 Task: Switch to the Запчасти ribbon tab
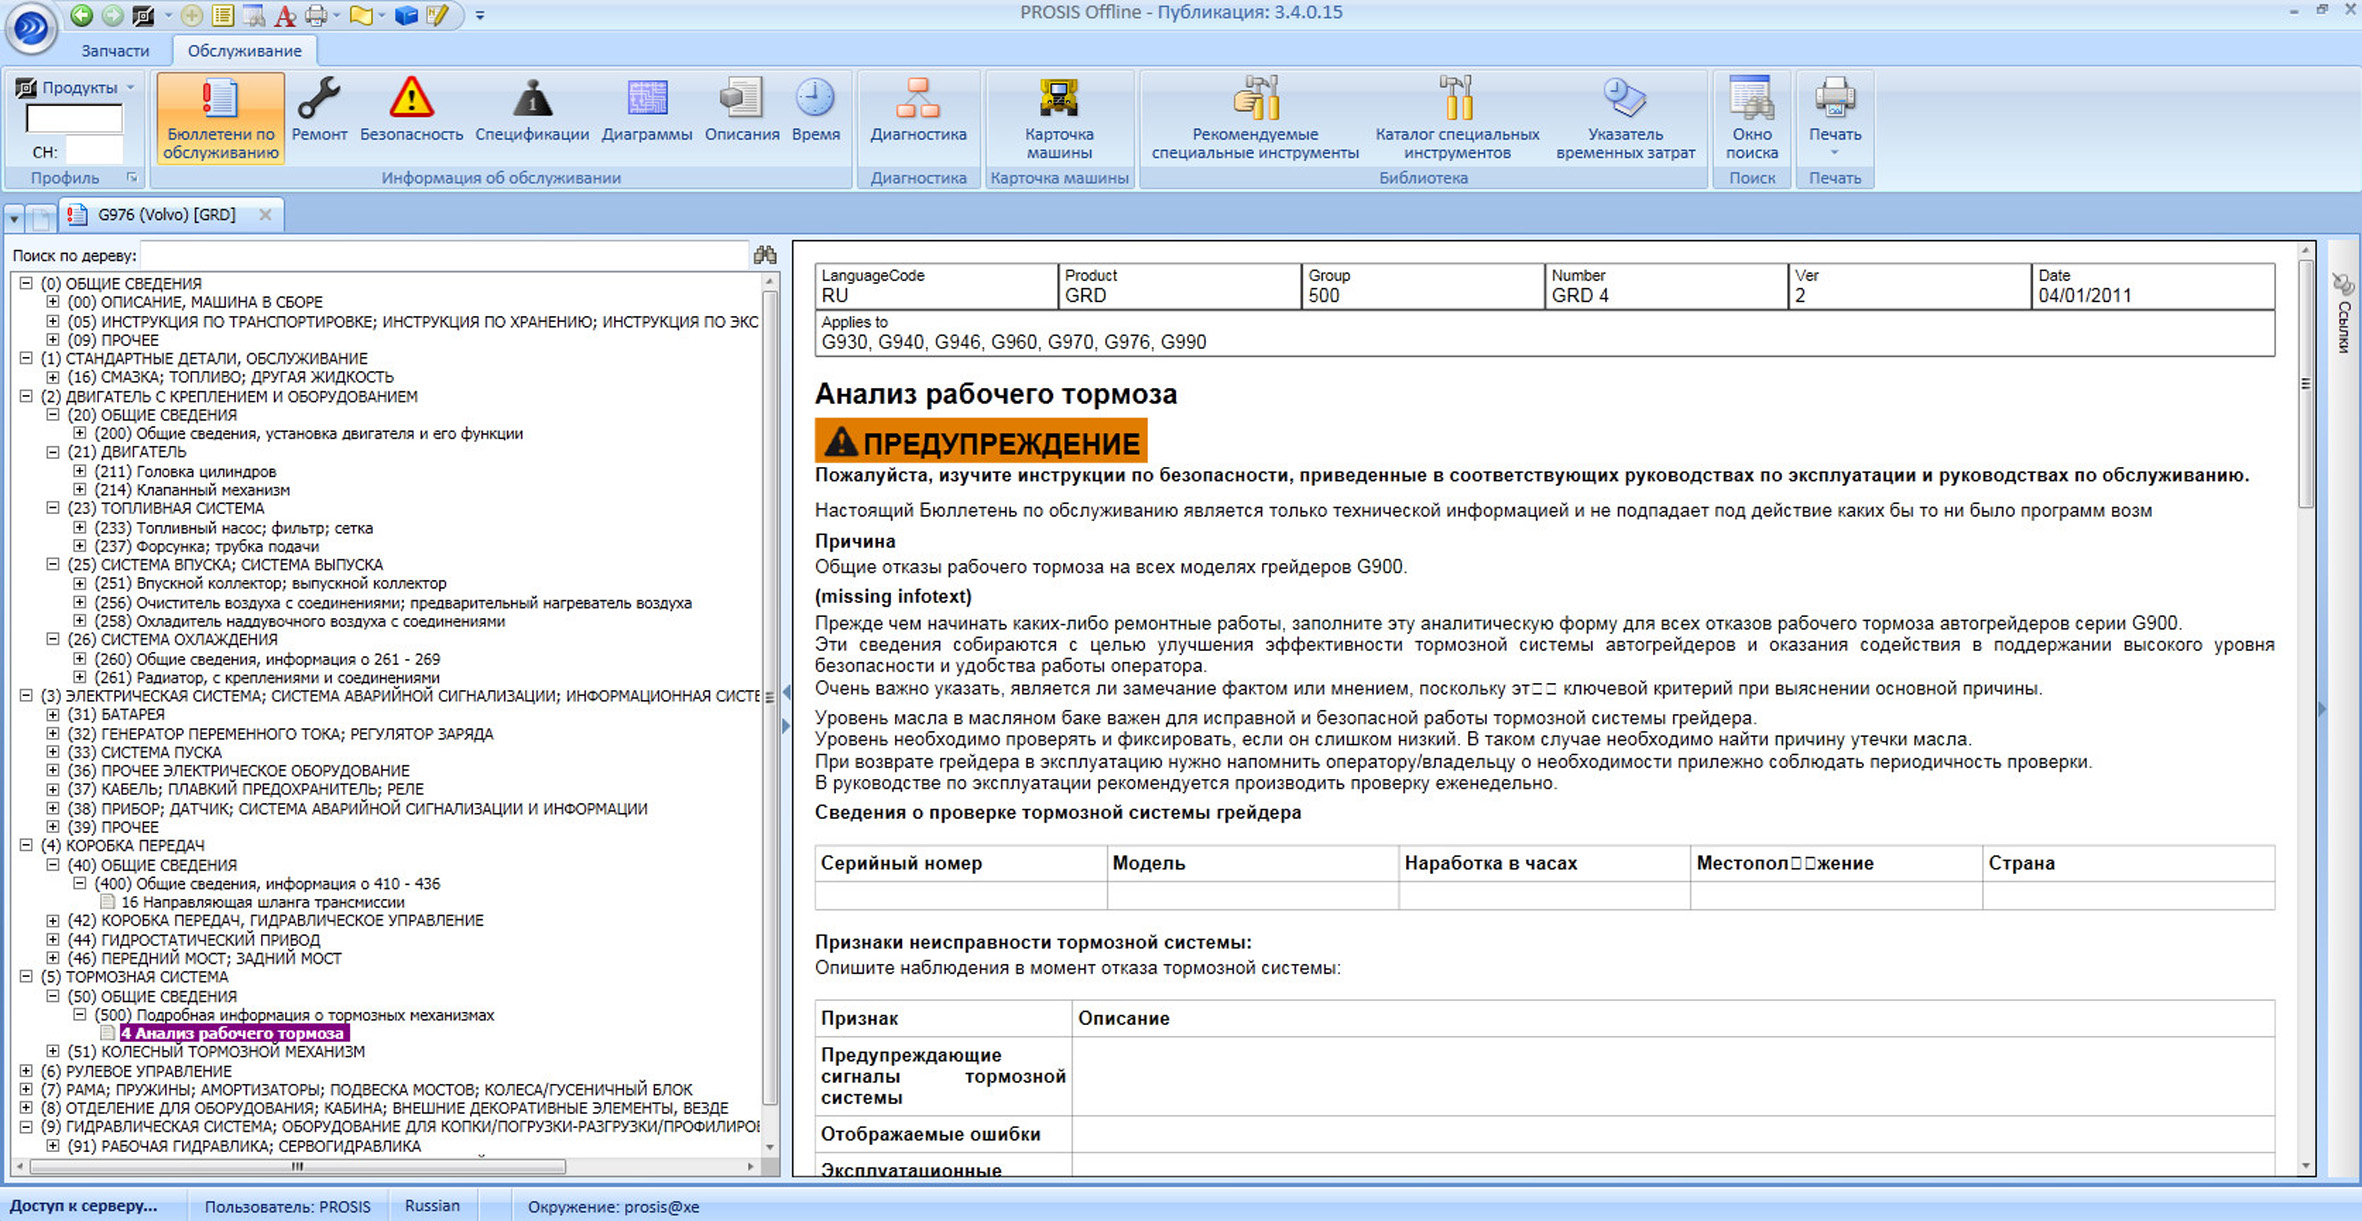coord(115,50)
